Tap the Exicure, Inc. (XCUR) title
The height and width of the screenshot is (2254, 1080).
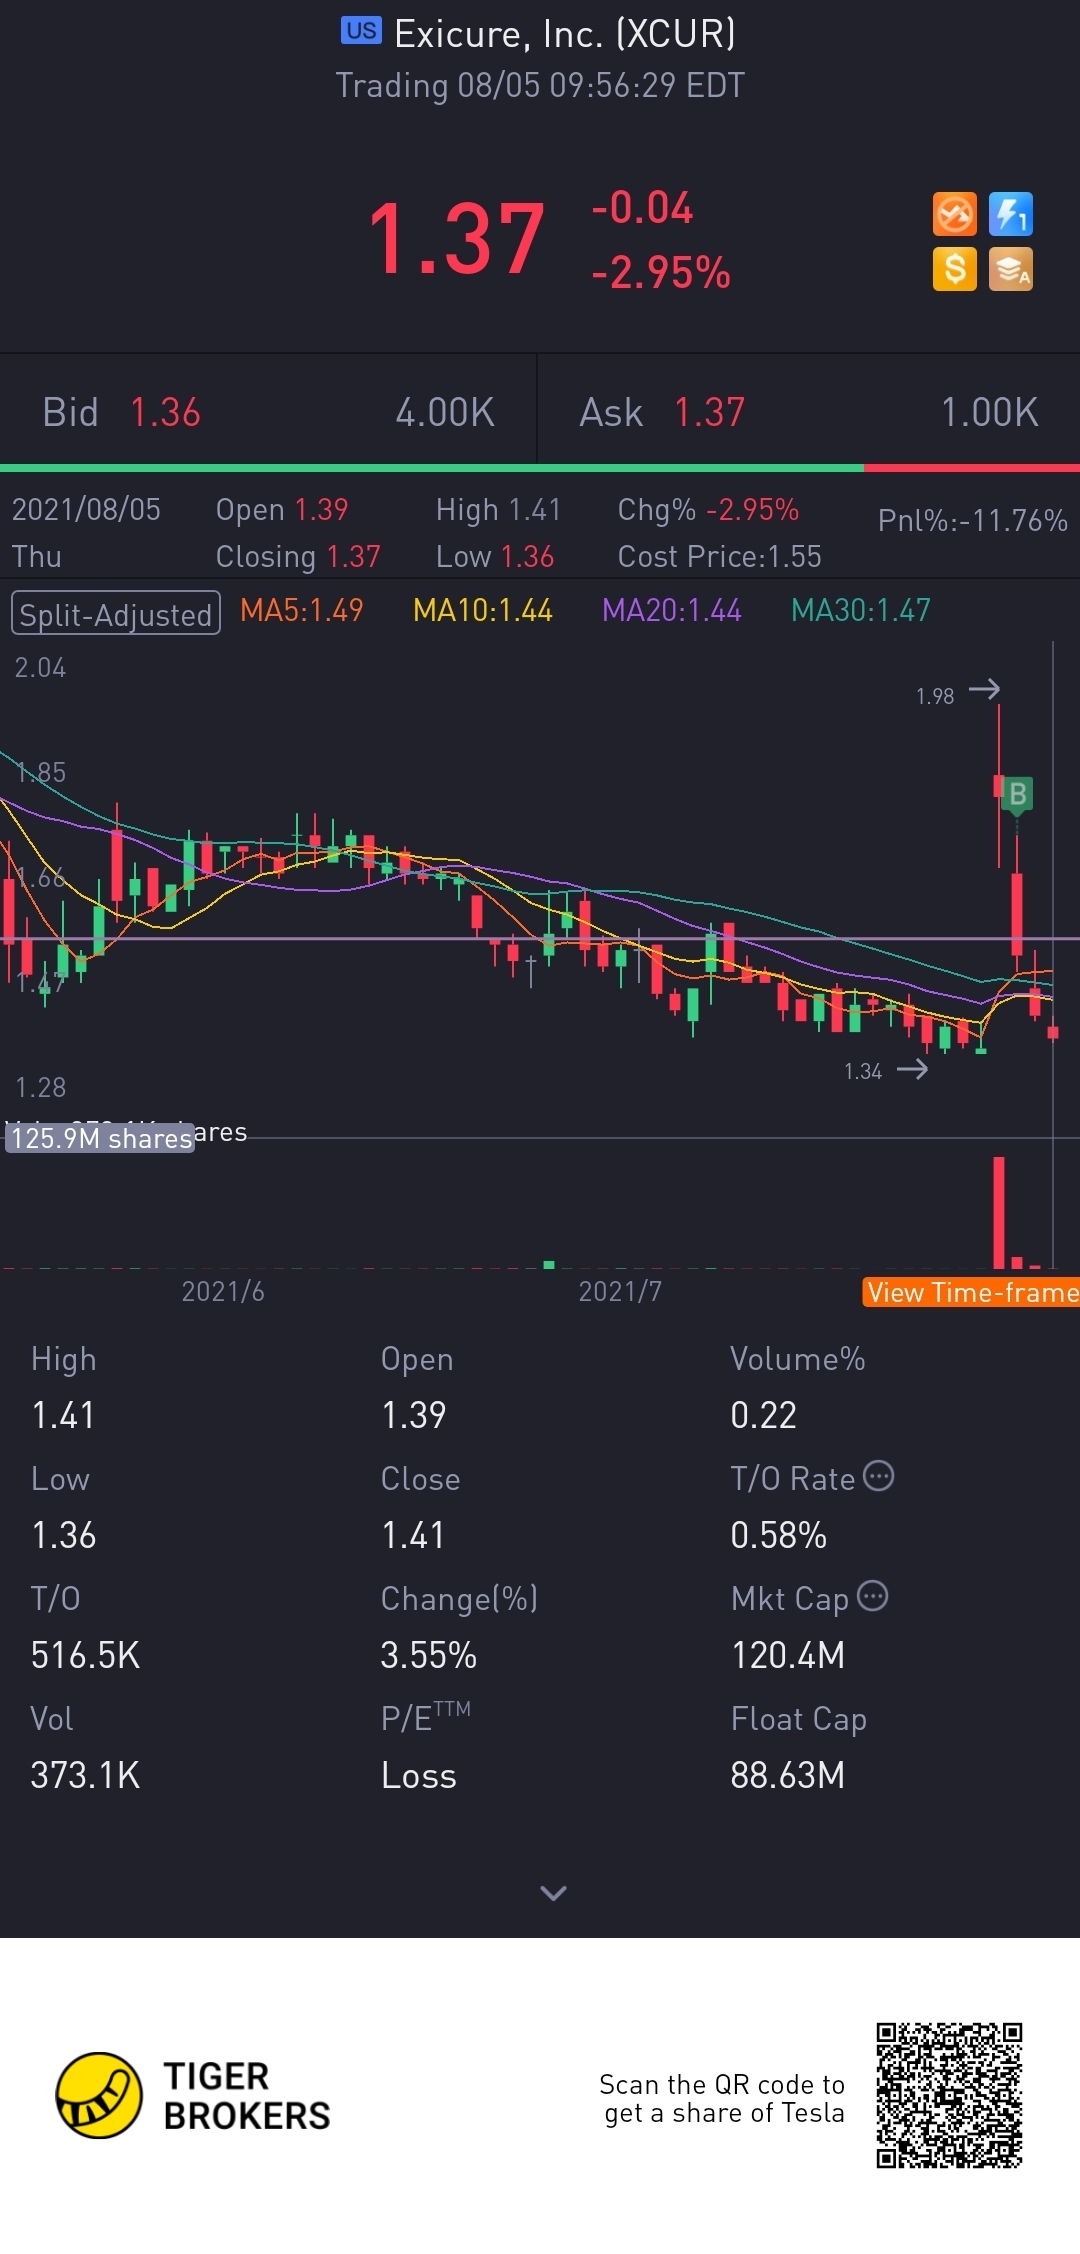tap(565, 34)
